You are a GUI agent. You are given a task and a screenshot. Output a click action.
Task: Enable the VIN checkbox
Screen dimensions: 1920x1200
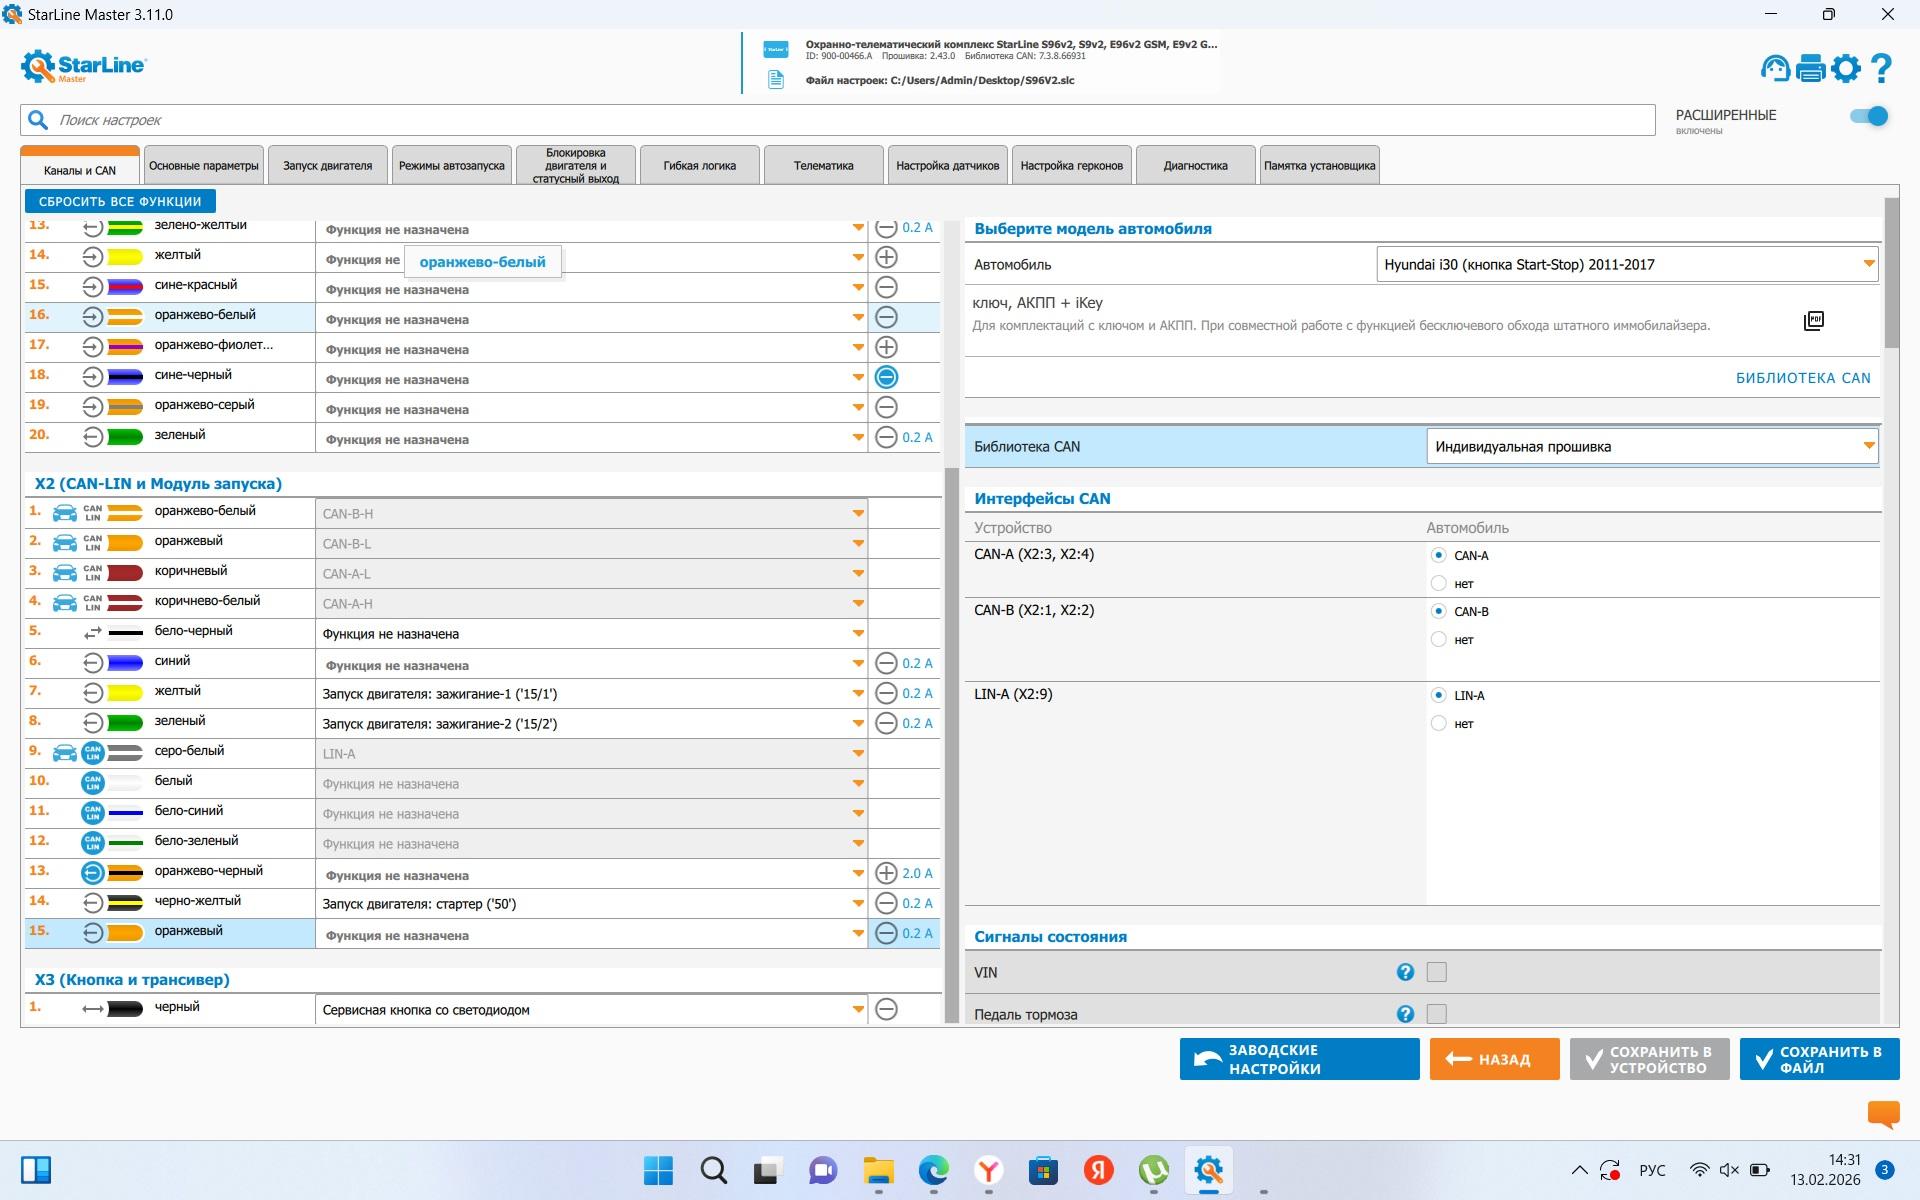(x=1437, y=972)
